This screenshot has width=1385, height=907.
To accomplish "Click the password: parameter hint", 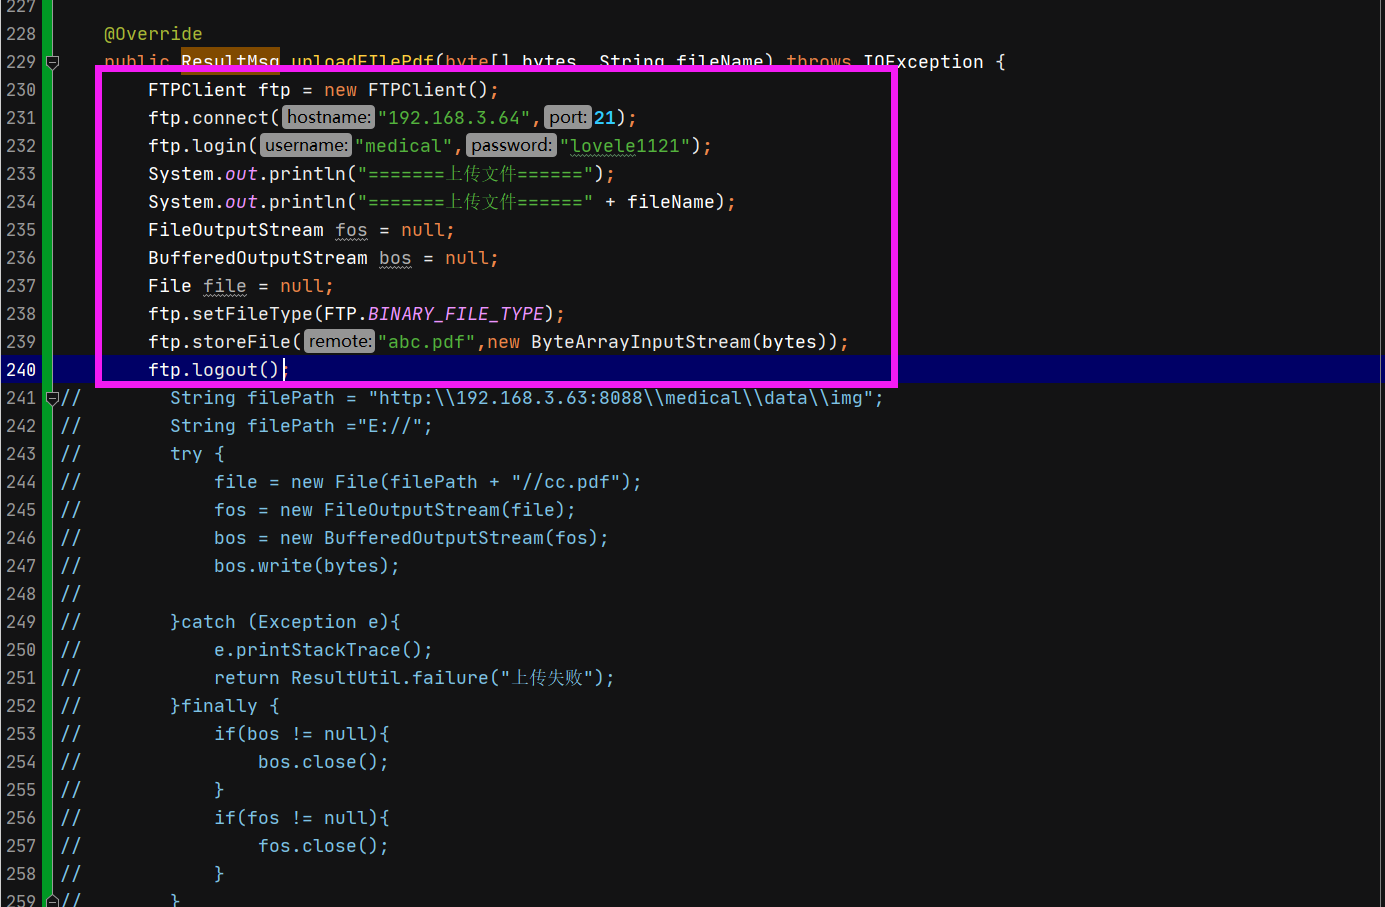I will (511, 146).
